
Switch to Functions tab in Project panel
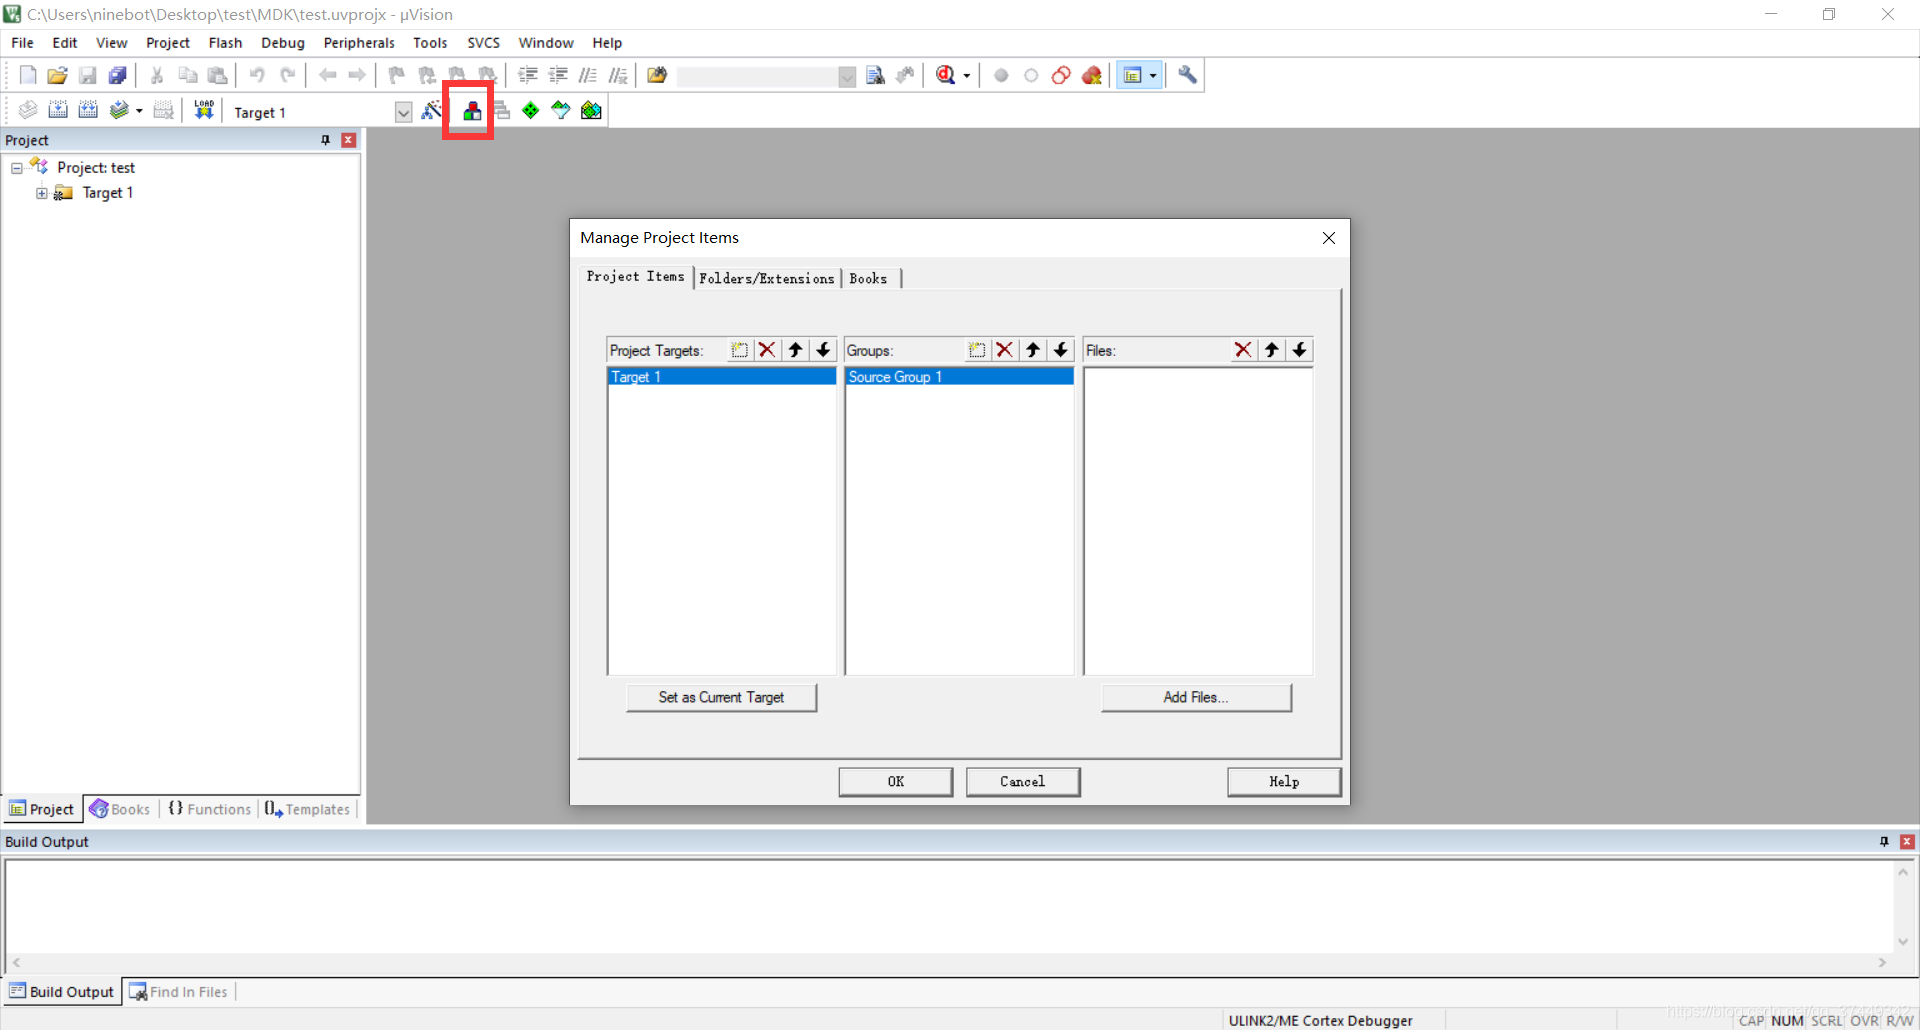[x=210, y=809]
